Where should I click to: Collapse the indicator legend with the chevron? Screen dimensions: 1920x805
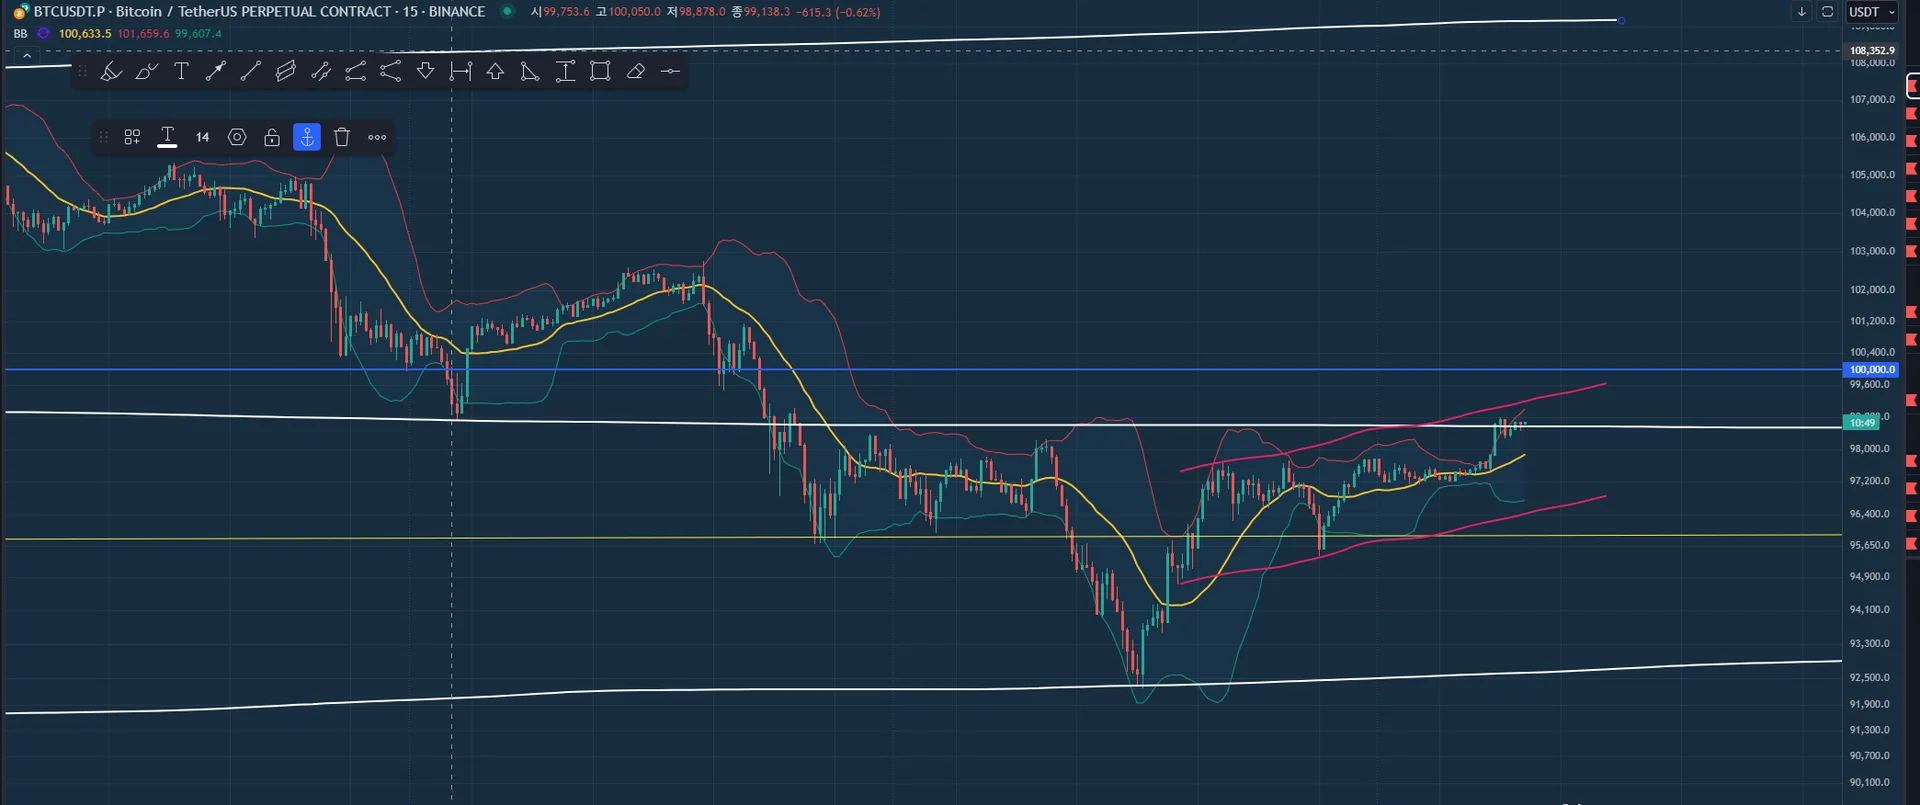coord(27,56)
